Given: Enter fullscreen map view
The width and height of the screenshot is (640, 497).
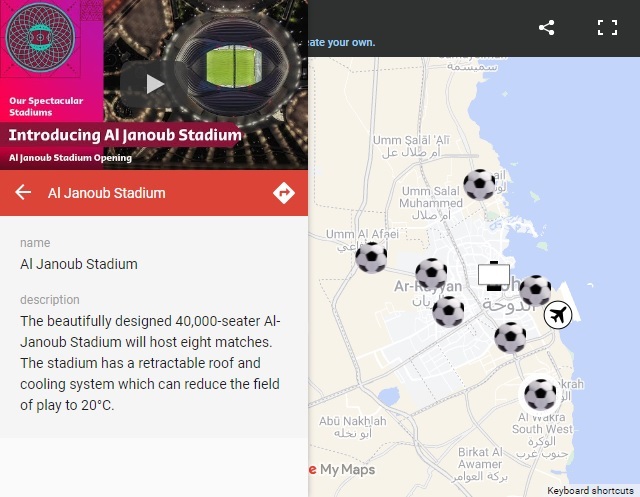Looking at the screenshot, I should [607, 27].
